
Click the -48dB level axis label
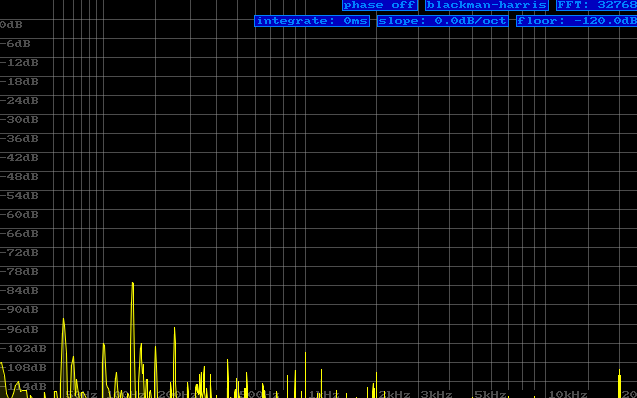[19, 177]
